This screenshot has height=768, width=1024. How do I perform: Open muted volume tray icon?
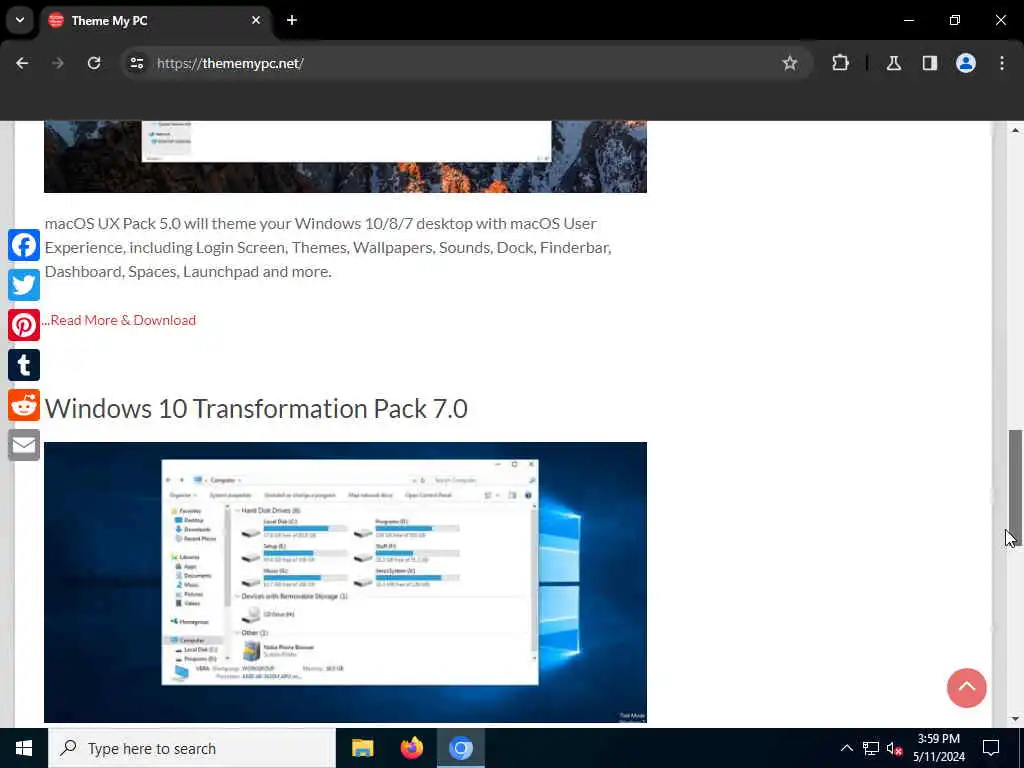tap(894, 748)
